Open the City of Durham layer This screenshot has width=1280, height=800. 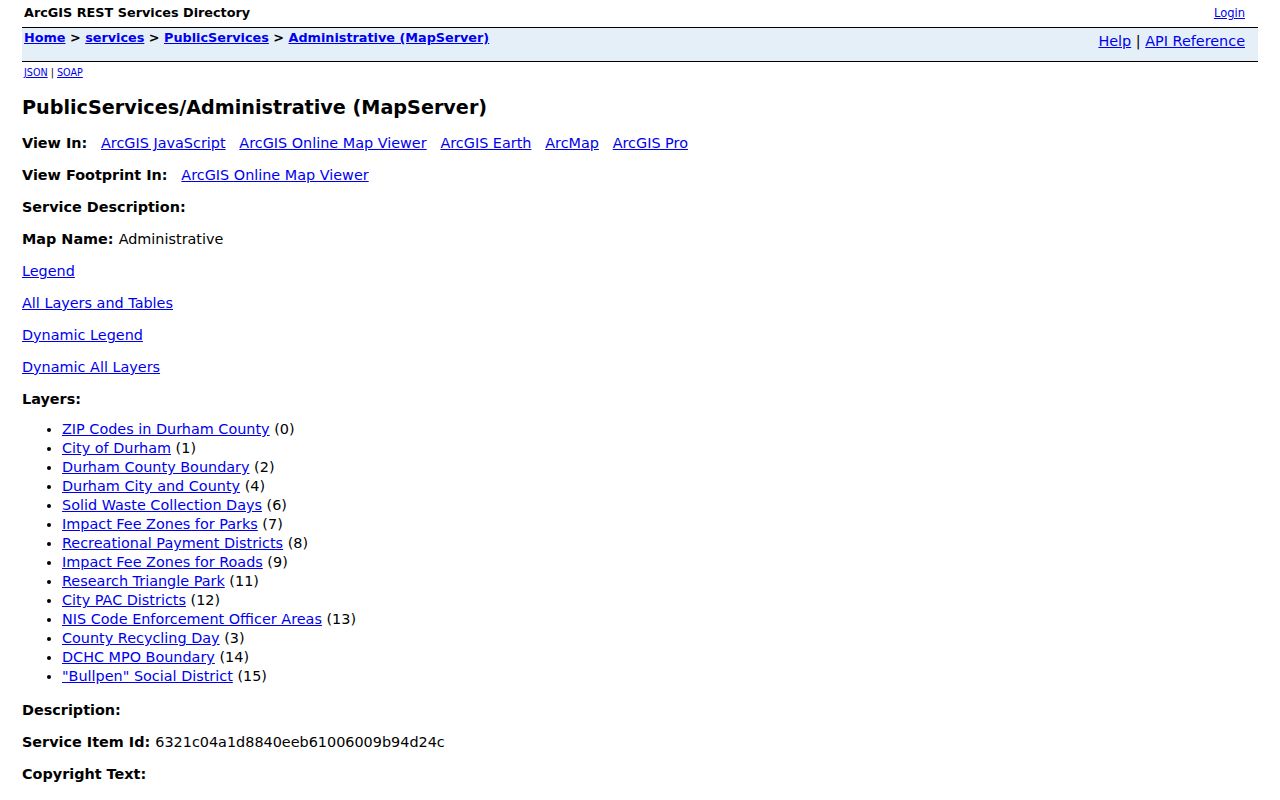click(116, 448)
